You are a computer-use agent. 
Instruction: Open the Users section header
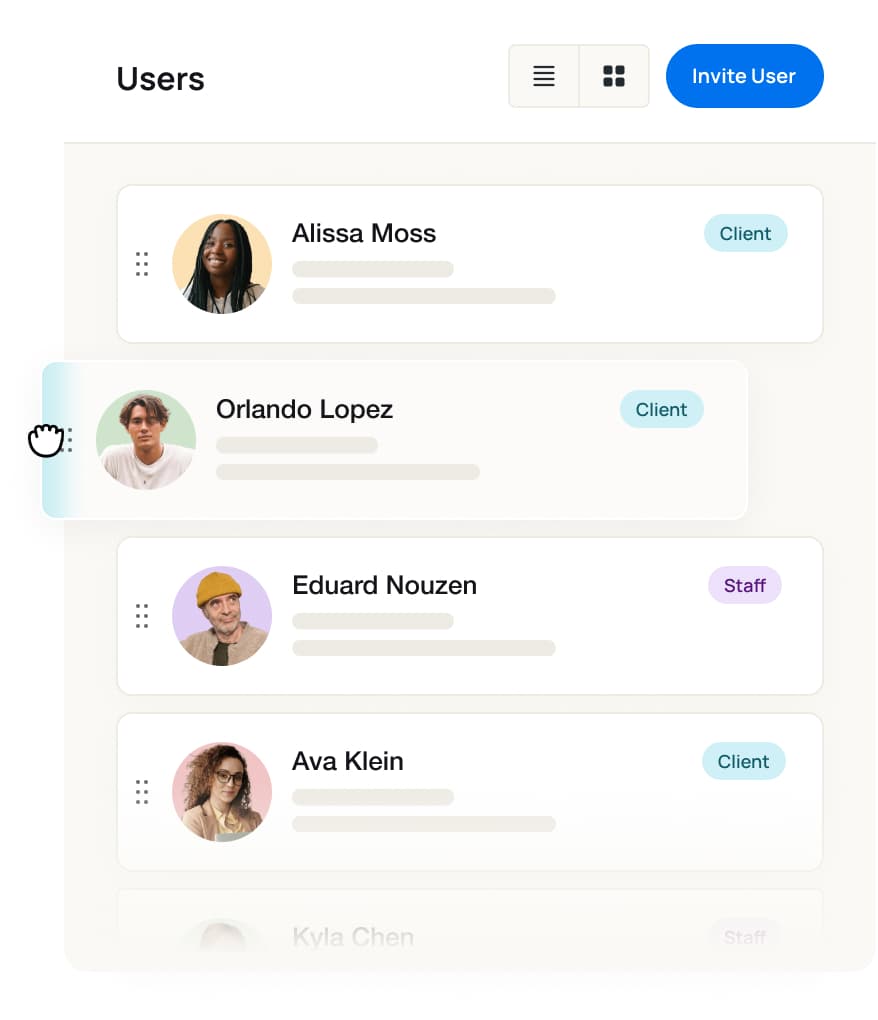pos(160,78)
